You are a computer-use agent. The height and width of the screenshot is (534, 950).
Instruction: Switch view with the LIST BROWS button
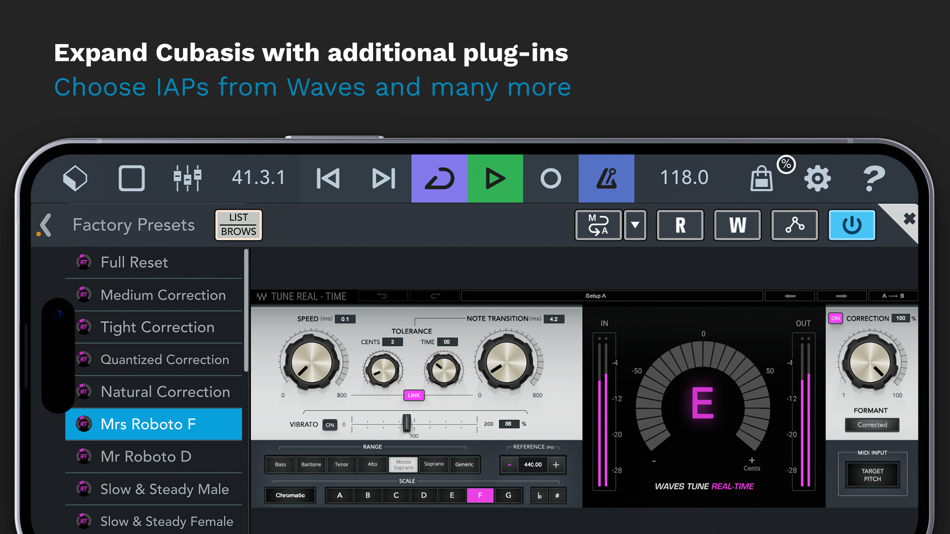[x=238, y=225]
